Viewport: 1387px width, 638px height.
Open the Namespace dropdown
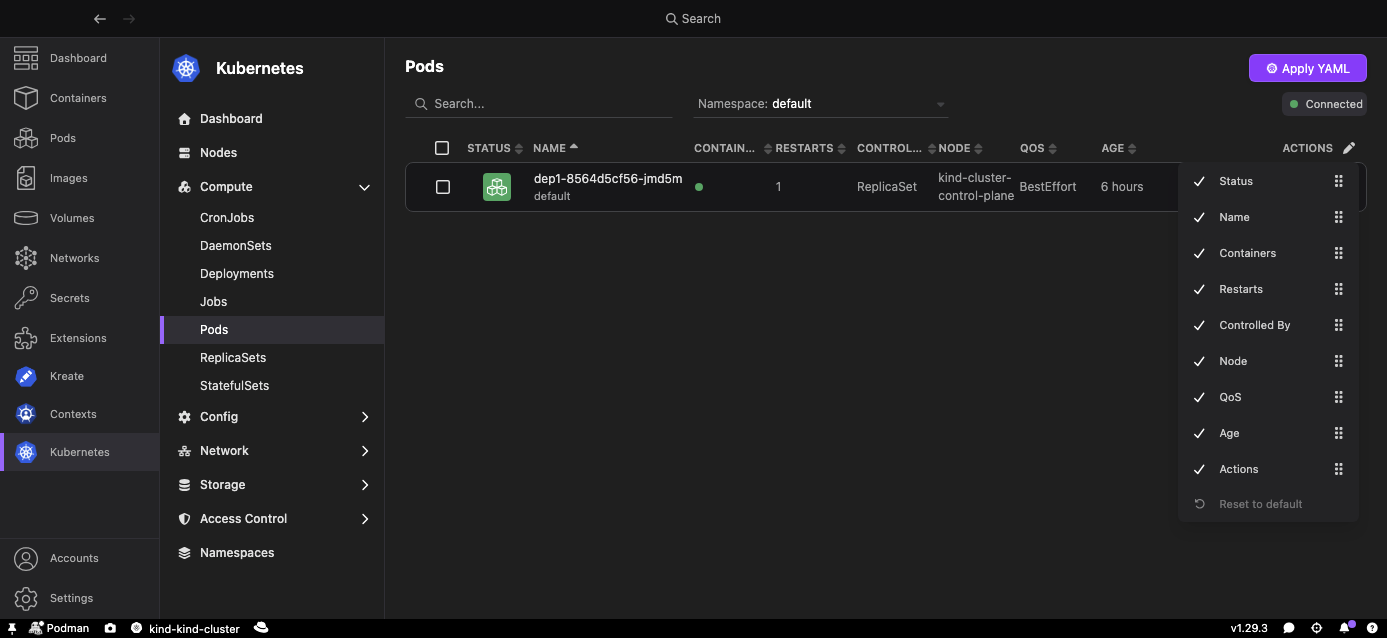coord(820,104)
